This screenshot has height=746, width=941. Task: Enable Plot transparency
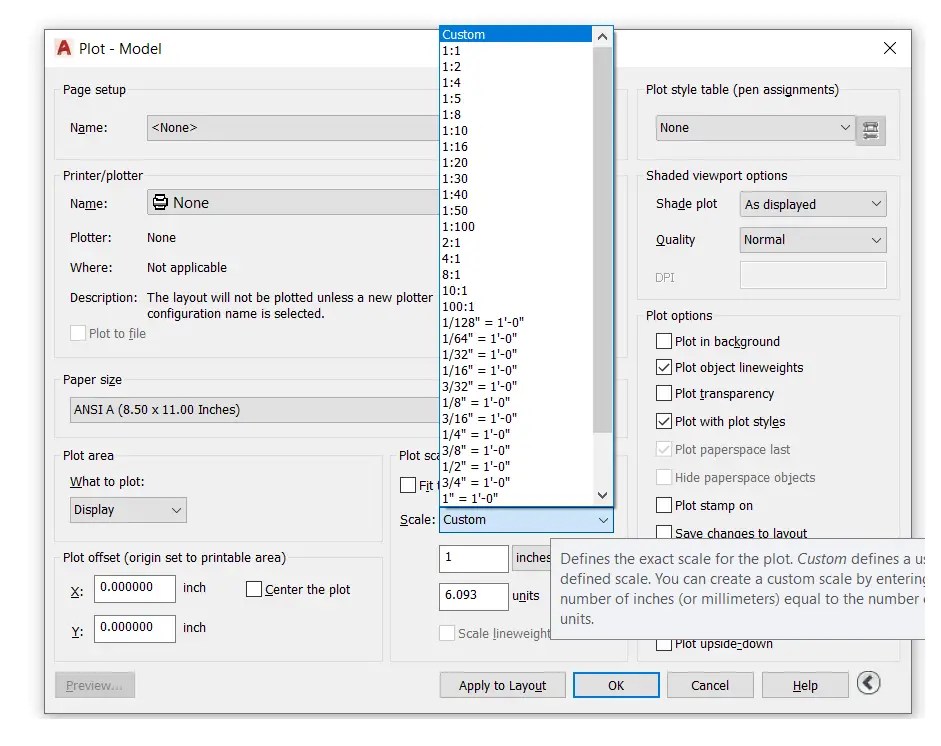(663, 393)
